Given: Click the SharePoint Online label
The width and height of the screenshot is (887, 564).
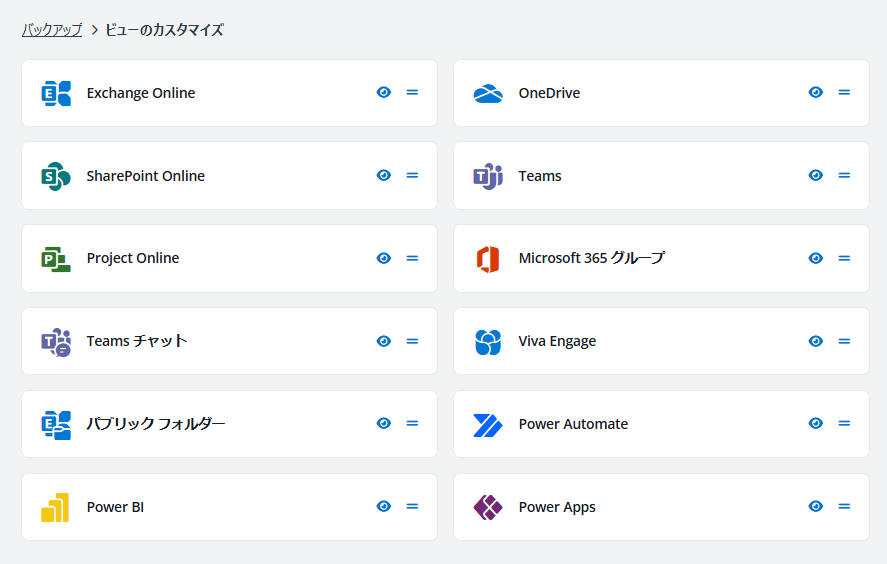Looking at the screenshot, I should click(145, 176).
